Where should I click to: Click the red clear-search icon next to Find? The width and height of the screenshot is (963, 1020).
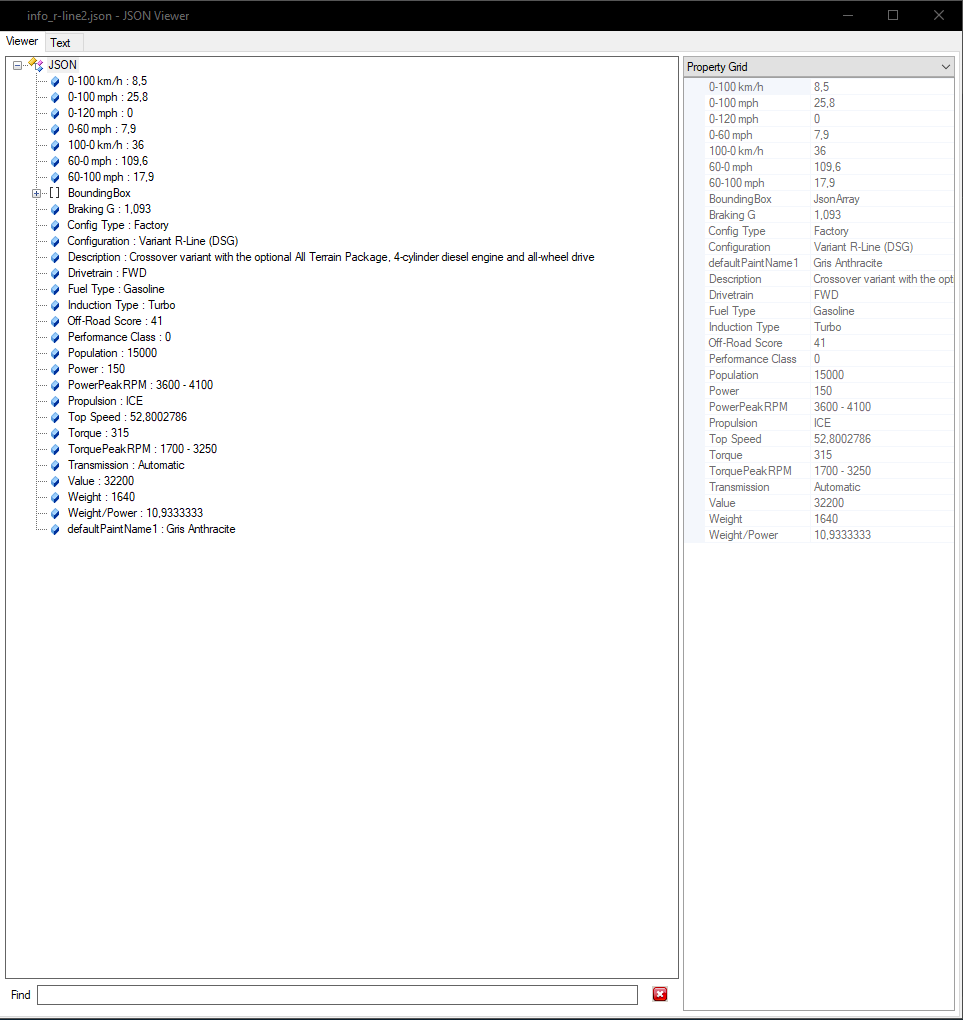click(660, 994)
